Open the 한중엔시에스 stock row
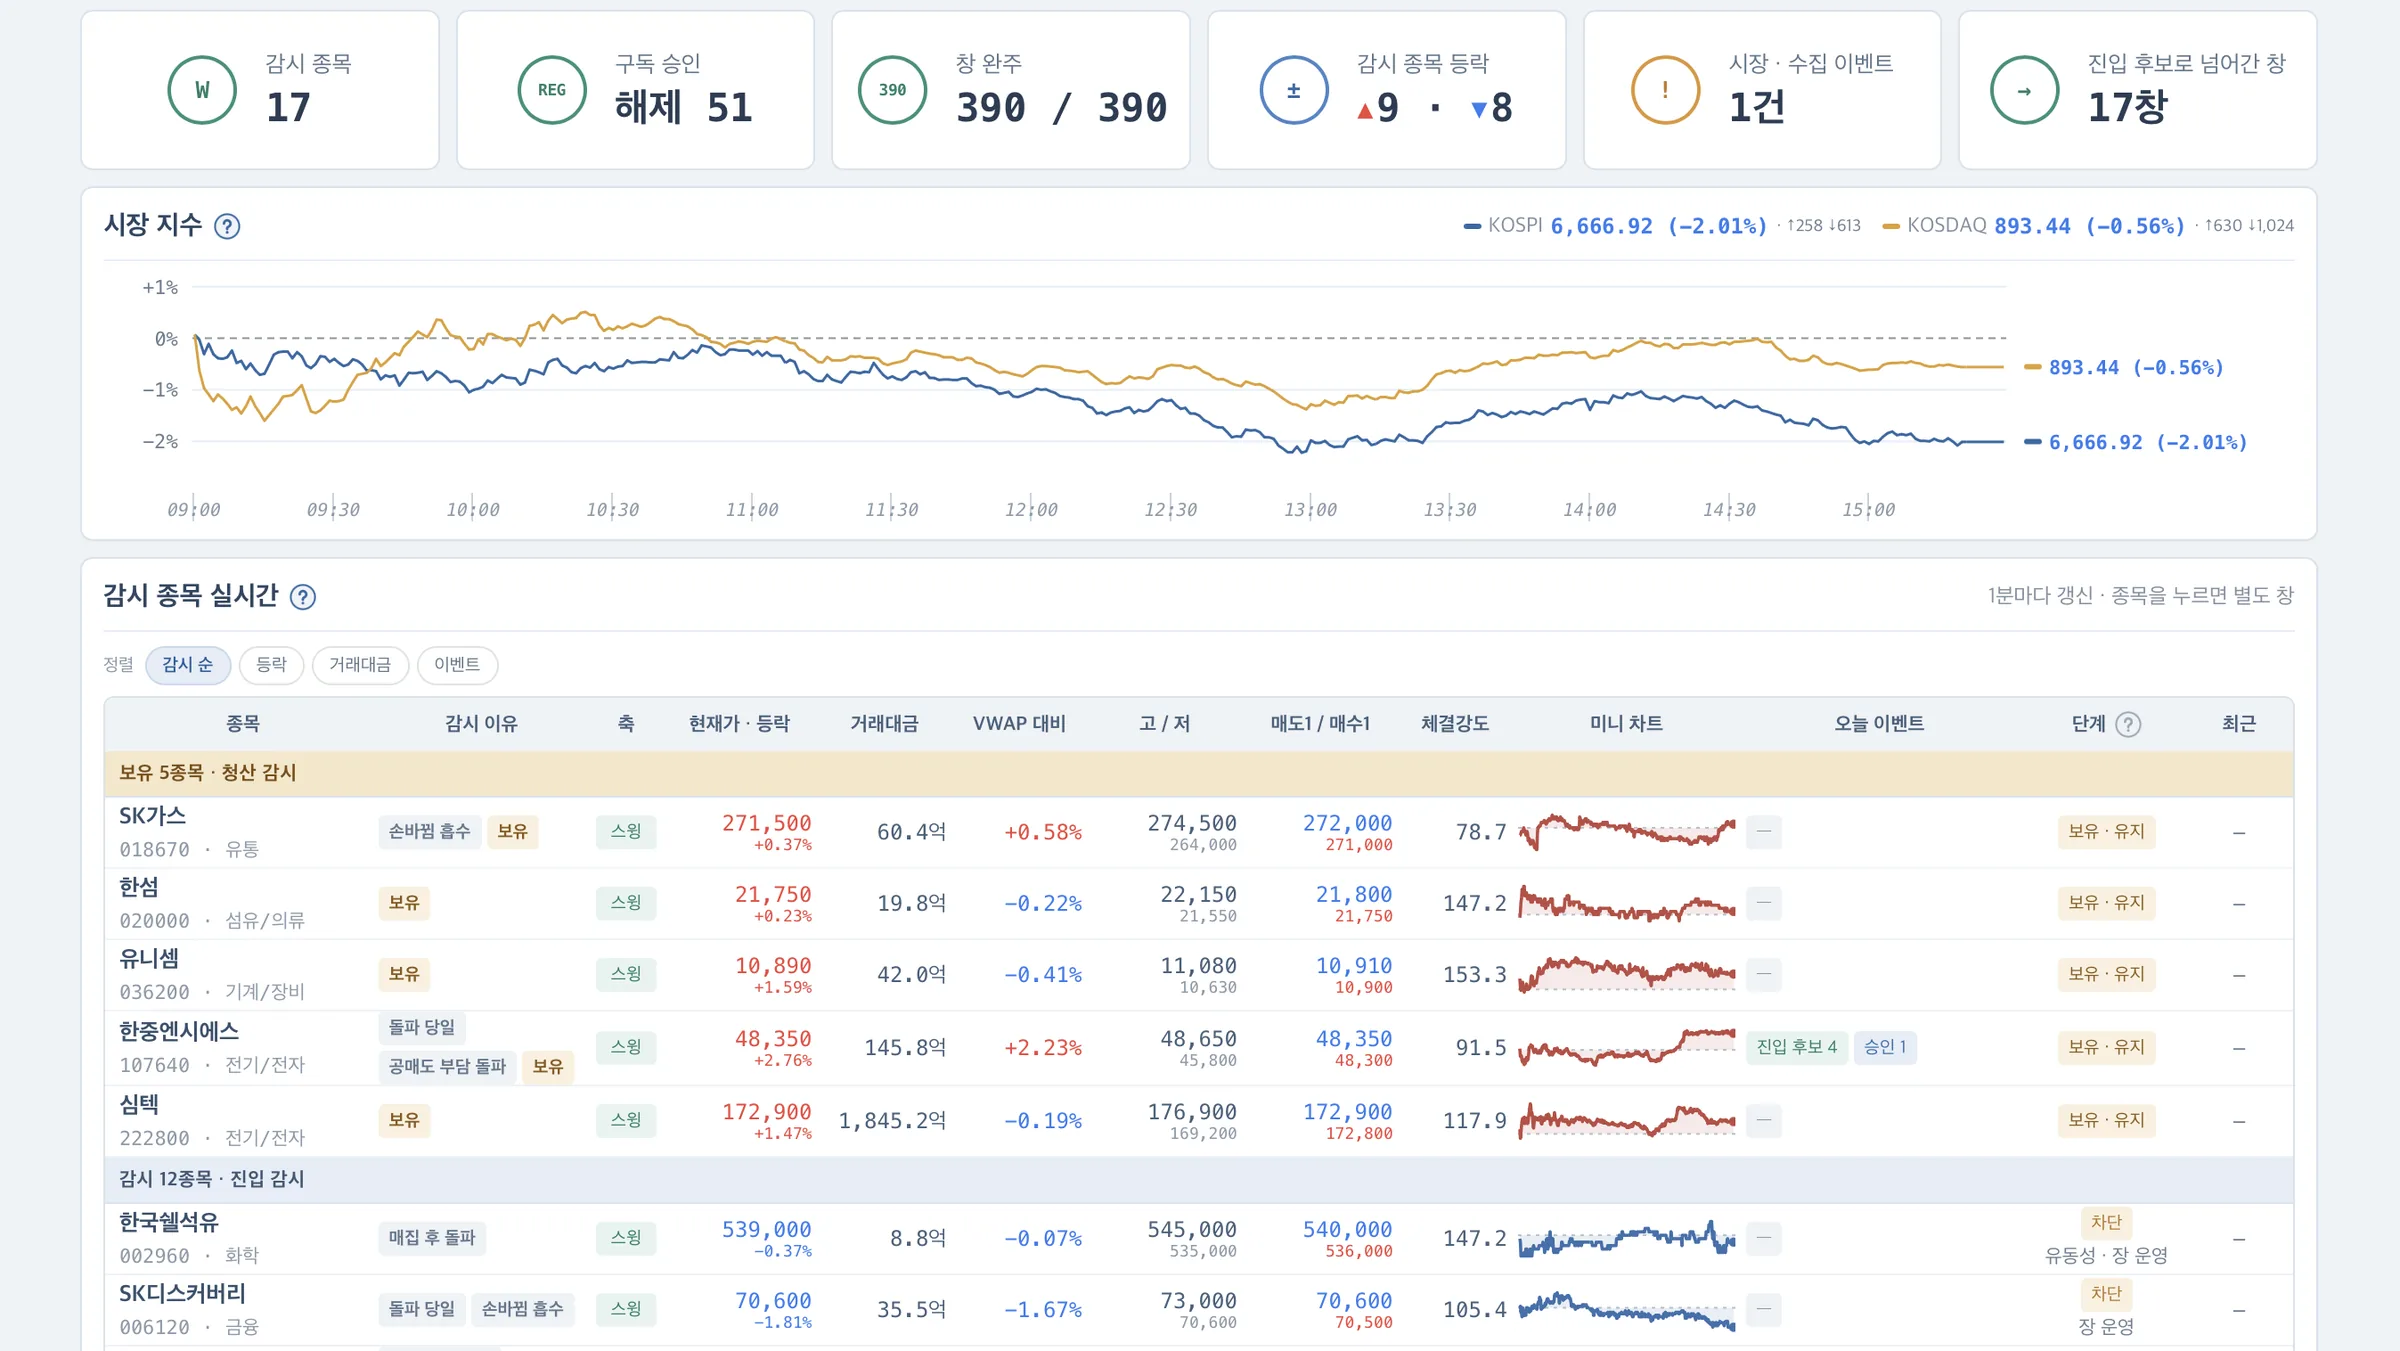2400x1351 pixels. 1198,1047
